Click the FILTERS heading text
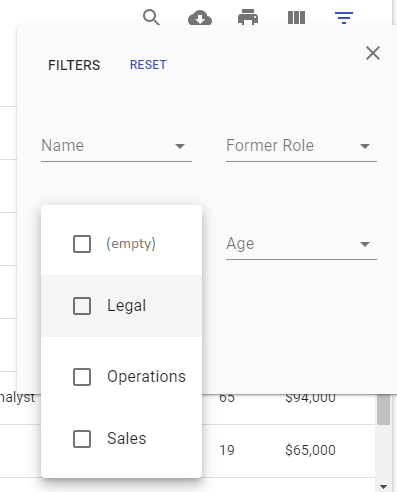 (x=74, y=65)
